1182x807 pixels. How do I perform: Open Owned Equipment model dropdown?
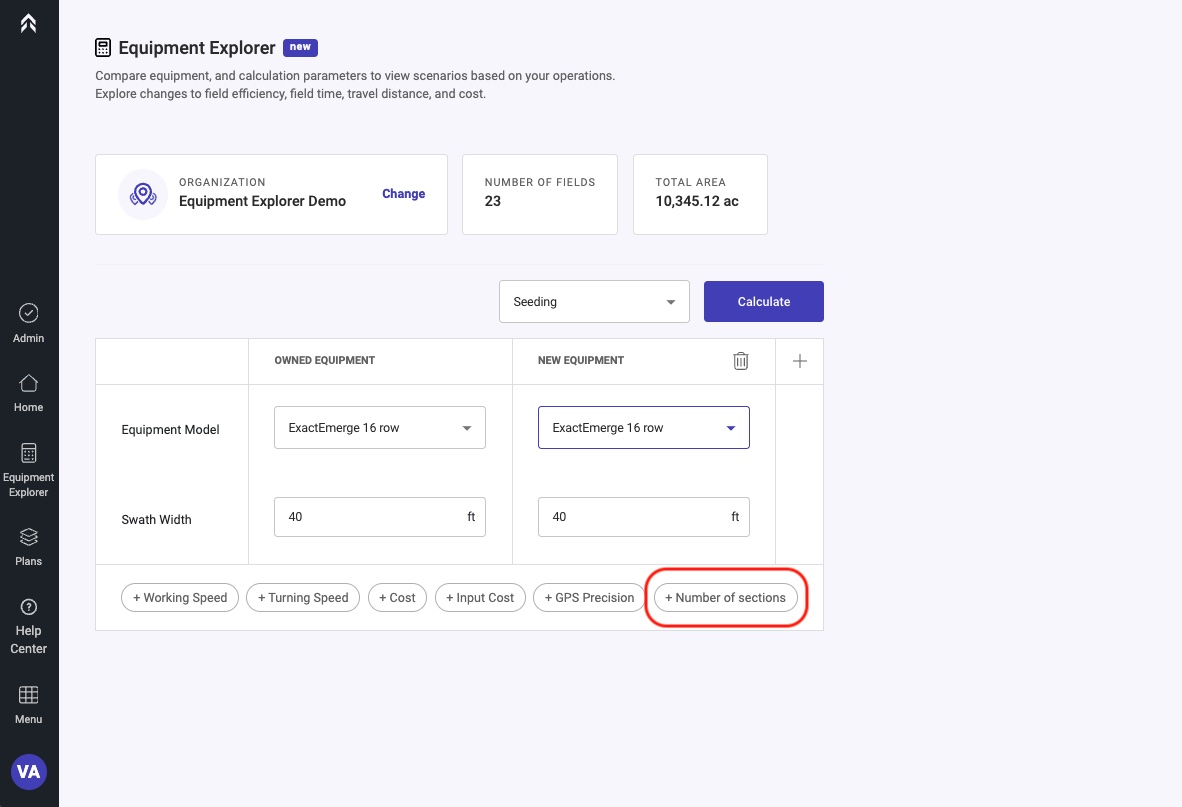(x=380, y=427)
